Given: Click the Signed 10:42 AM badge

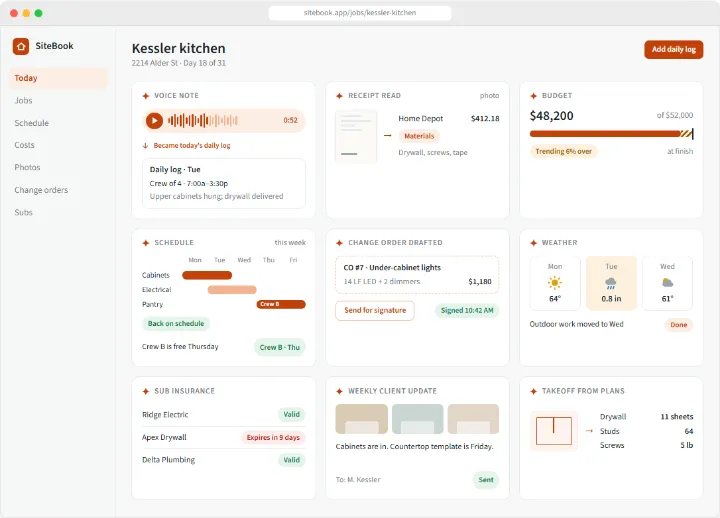Looking at the screenshot, I should (467, 310).
